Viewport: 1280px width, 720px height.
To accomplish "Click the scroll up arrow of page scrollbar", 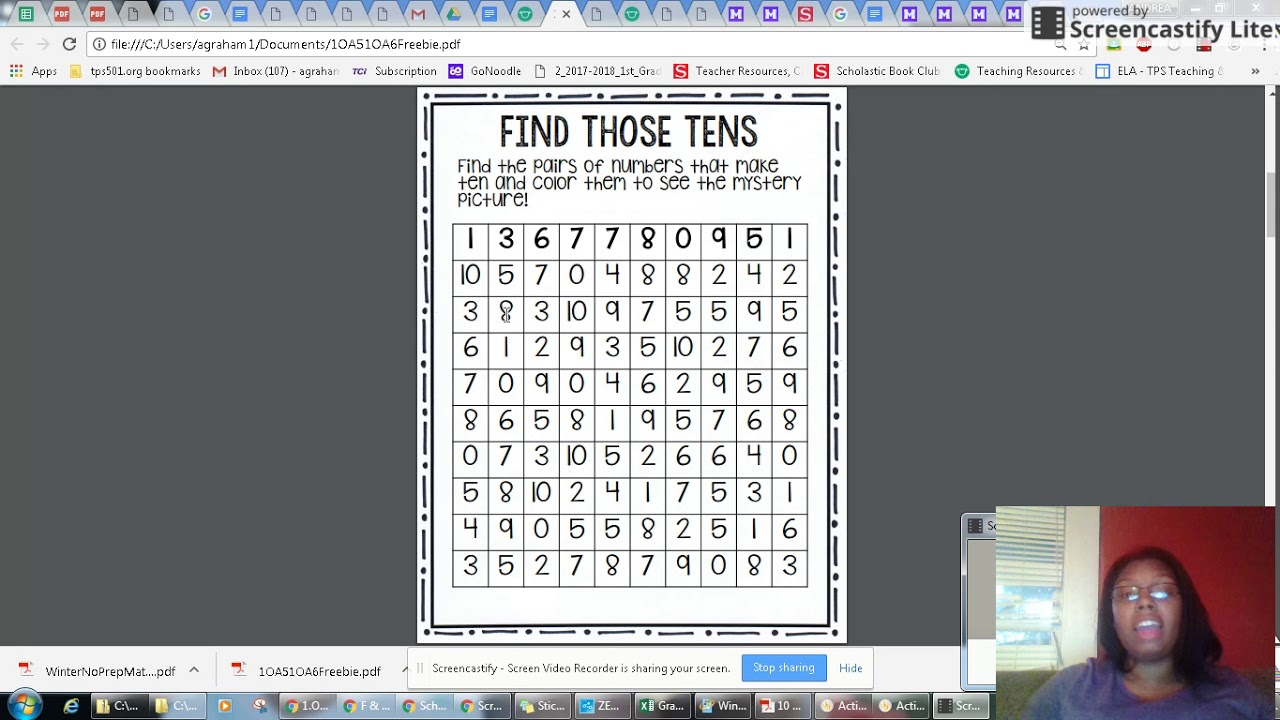I will 1272,94.
